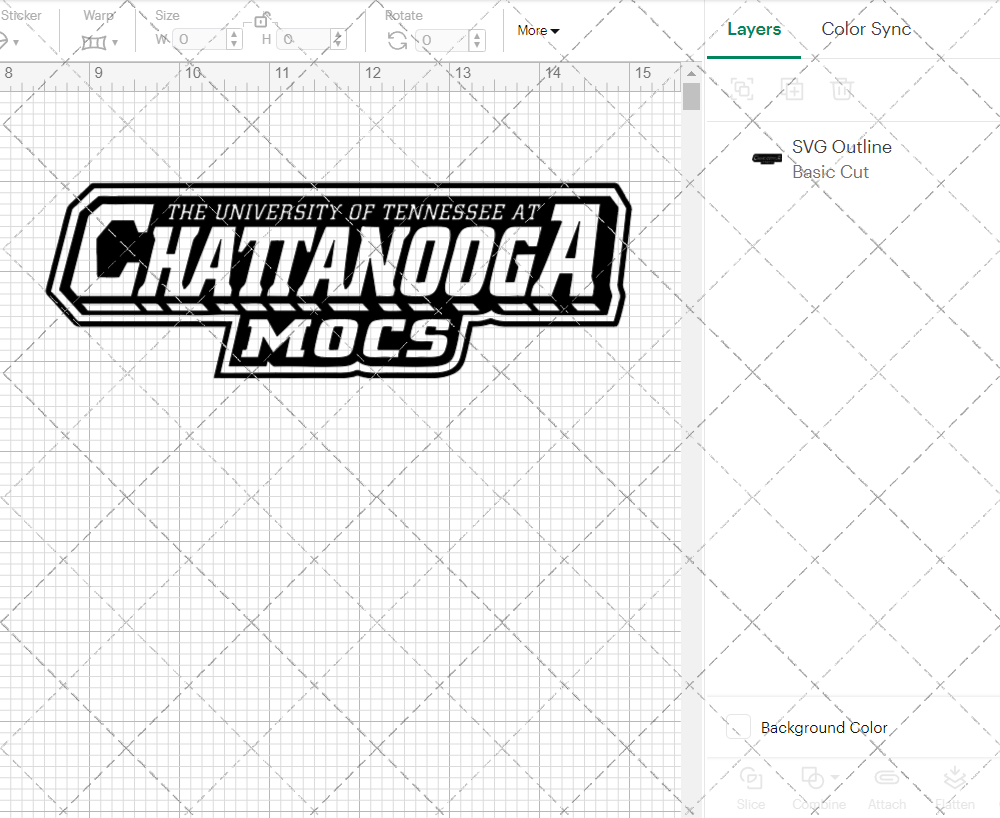
Task: Open the Combine options dropdown arrow
Action: [833, 777]
